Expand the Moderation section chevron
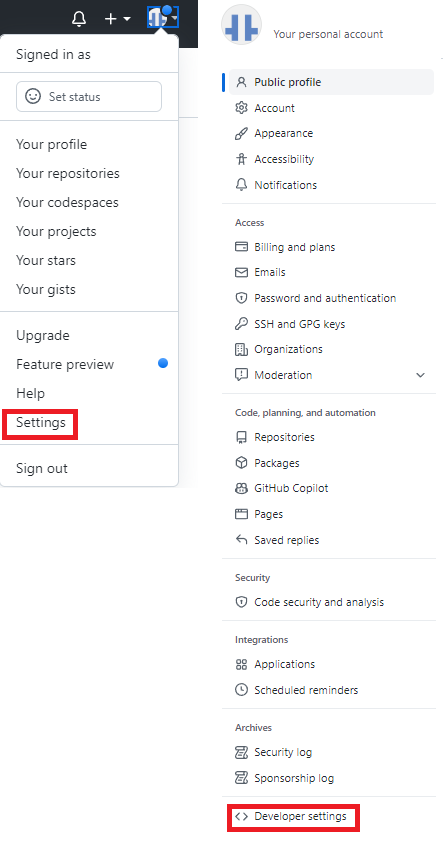Image resolution: width=443 pixels, height=846 pixels. click(x=421, y=375)
